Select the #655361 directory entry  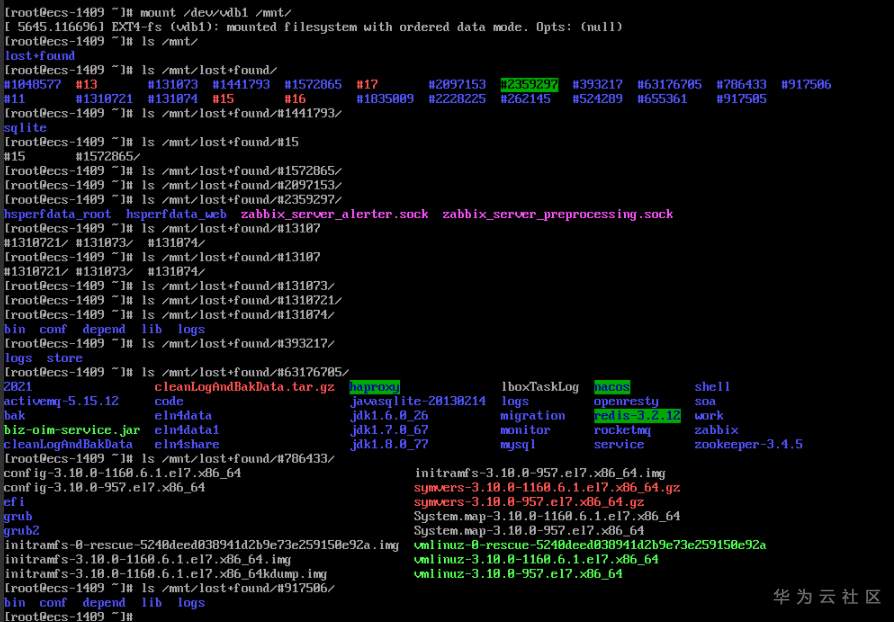(662, 99)
